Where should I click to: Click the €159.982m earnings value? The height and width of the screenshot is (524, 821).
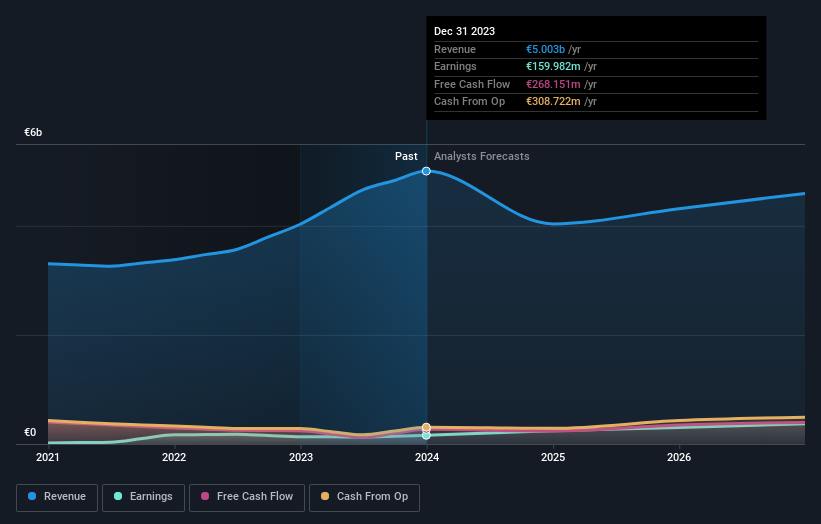[553, 66]
